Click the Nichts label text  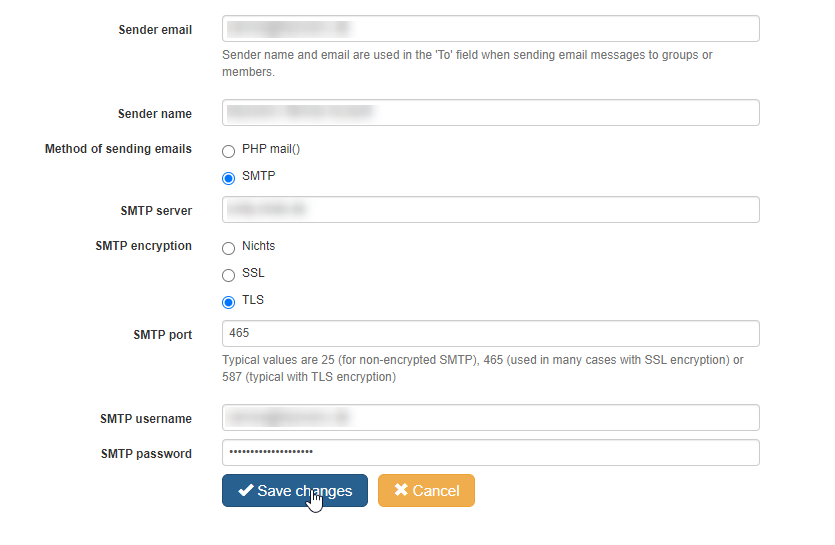[258, 246]
